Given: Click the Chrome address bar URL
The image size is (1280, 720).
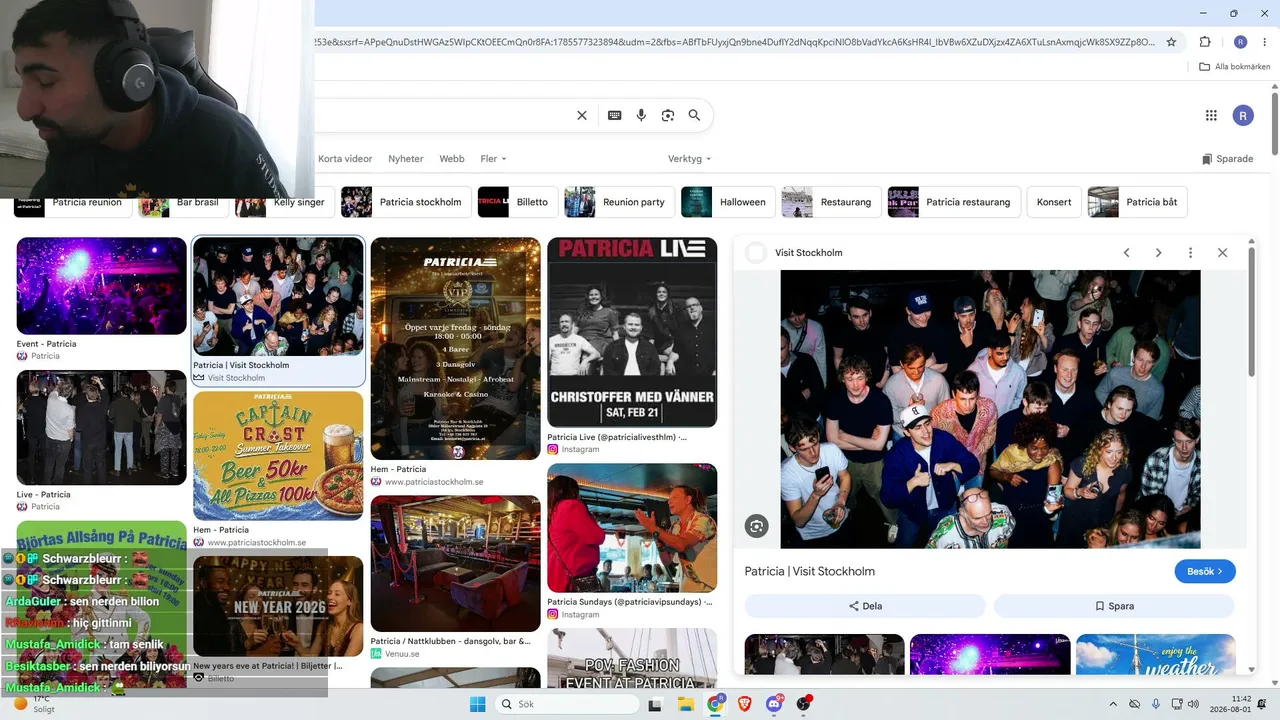Looking at the screenshot, I should click(733, 42).
